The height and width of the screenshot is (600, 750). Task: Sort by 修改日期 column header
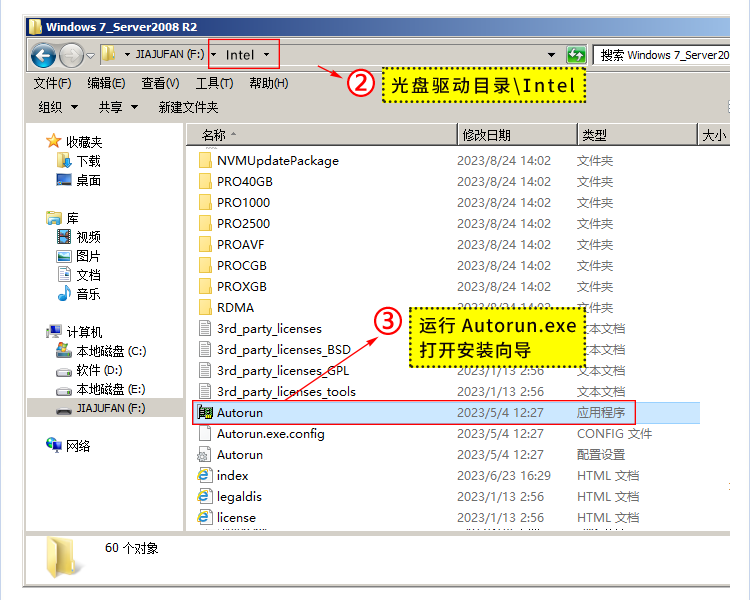pos(486,135)
